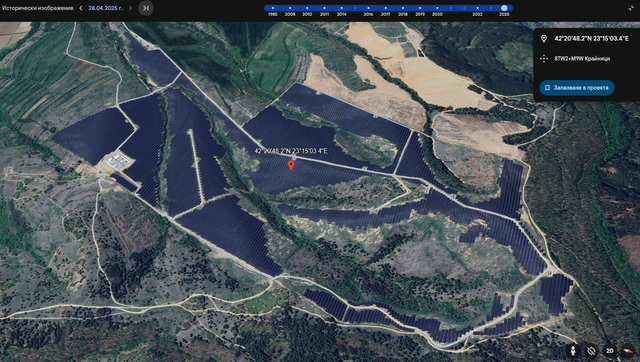
Task: Click the Запазване в проекта button
Action: (577, 88)
